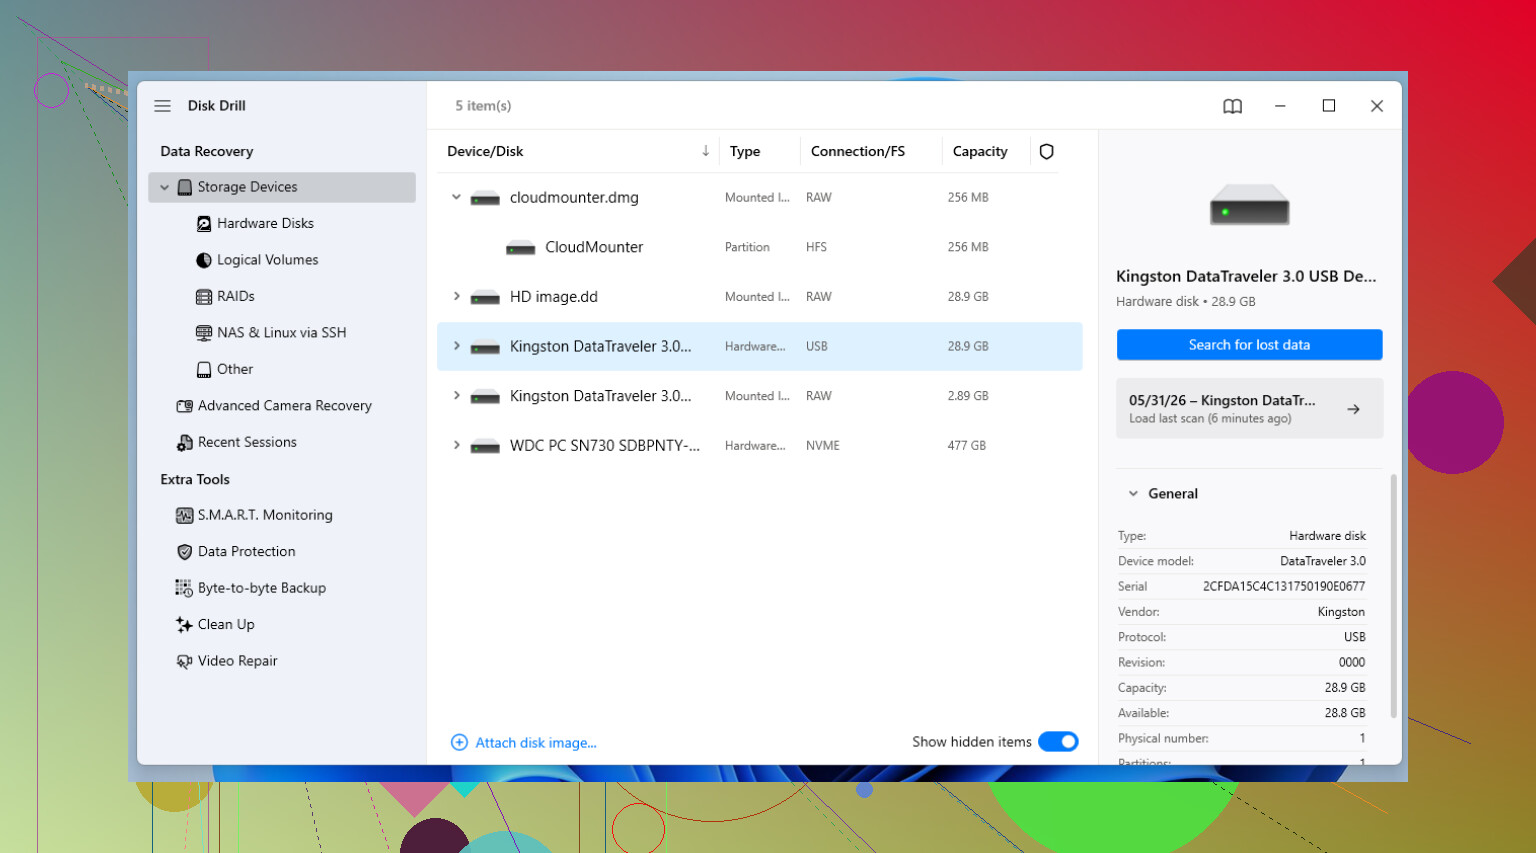Sort by Connection/FS column header

[858, 152]
